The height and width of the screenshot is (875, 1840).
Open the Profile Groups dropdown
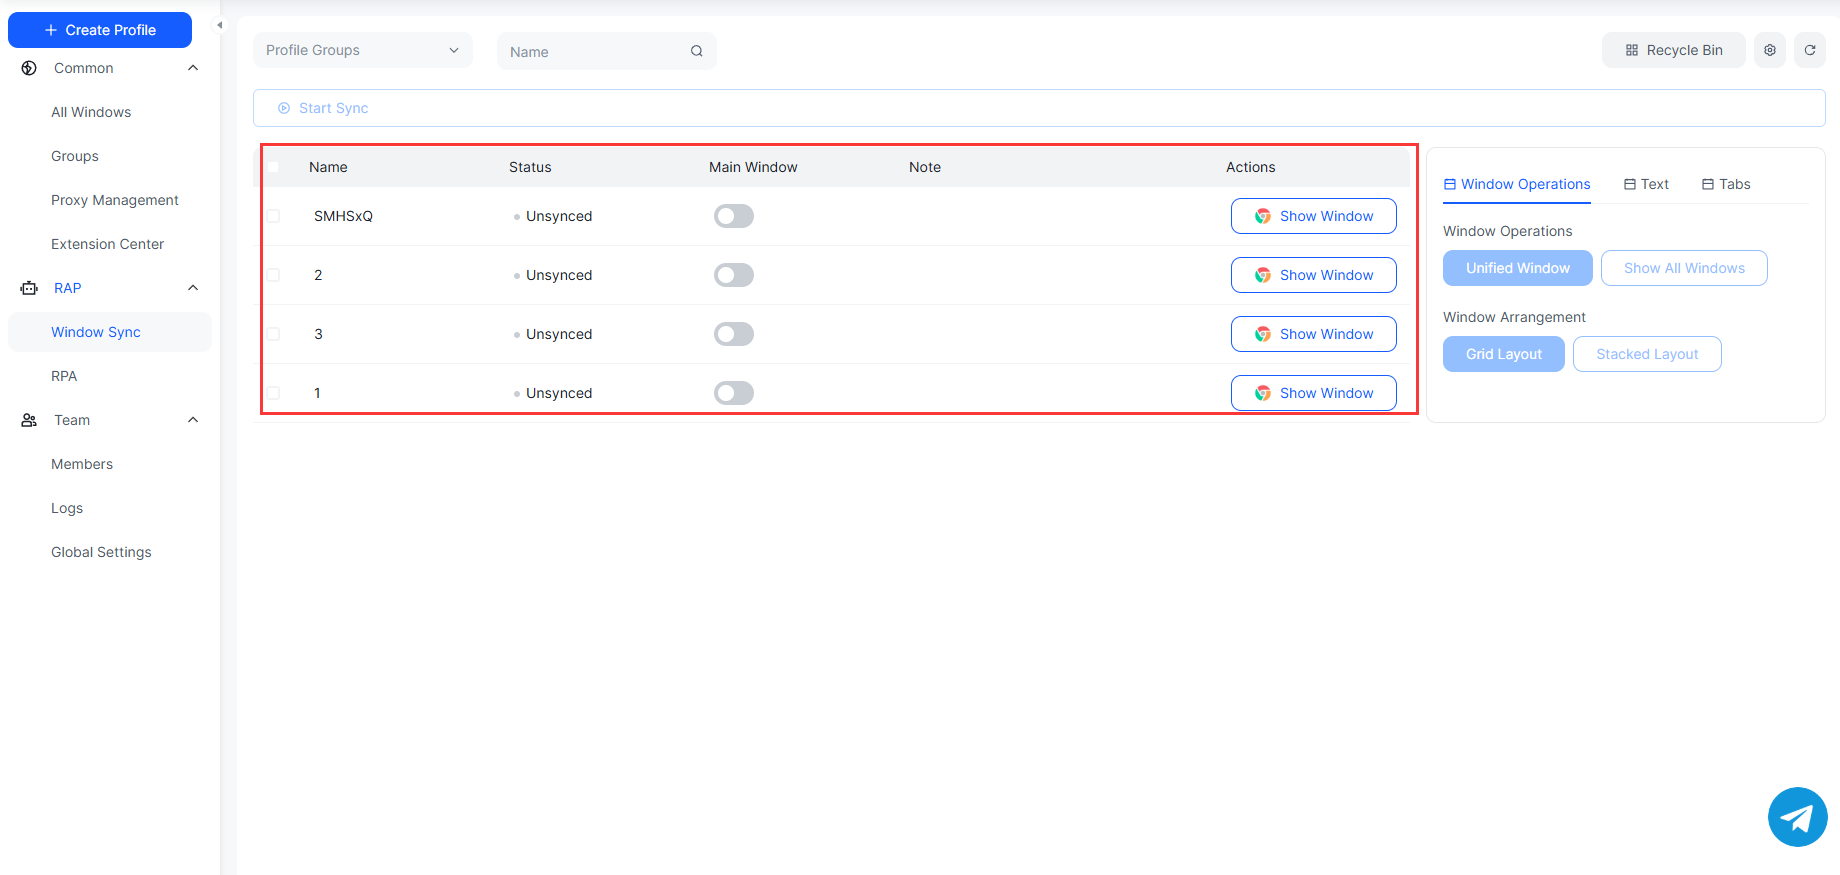tap(362, 50)
